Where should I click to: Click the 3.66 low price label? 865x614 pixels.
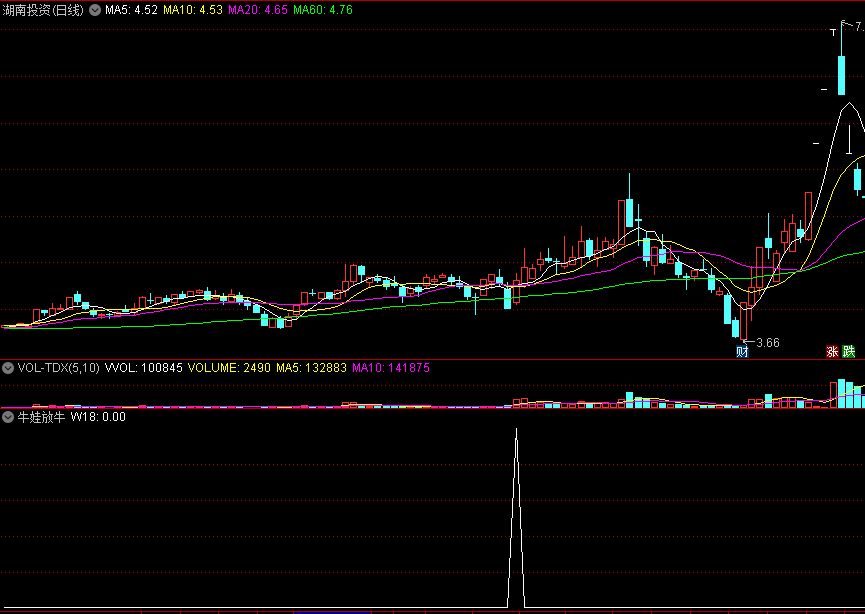coord(768,343)
